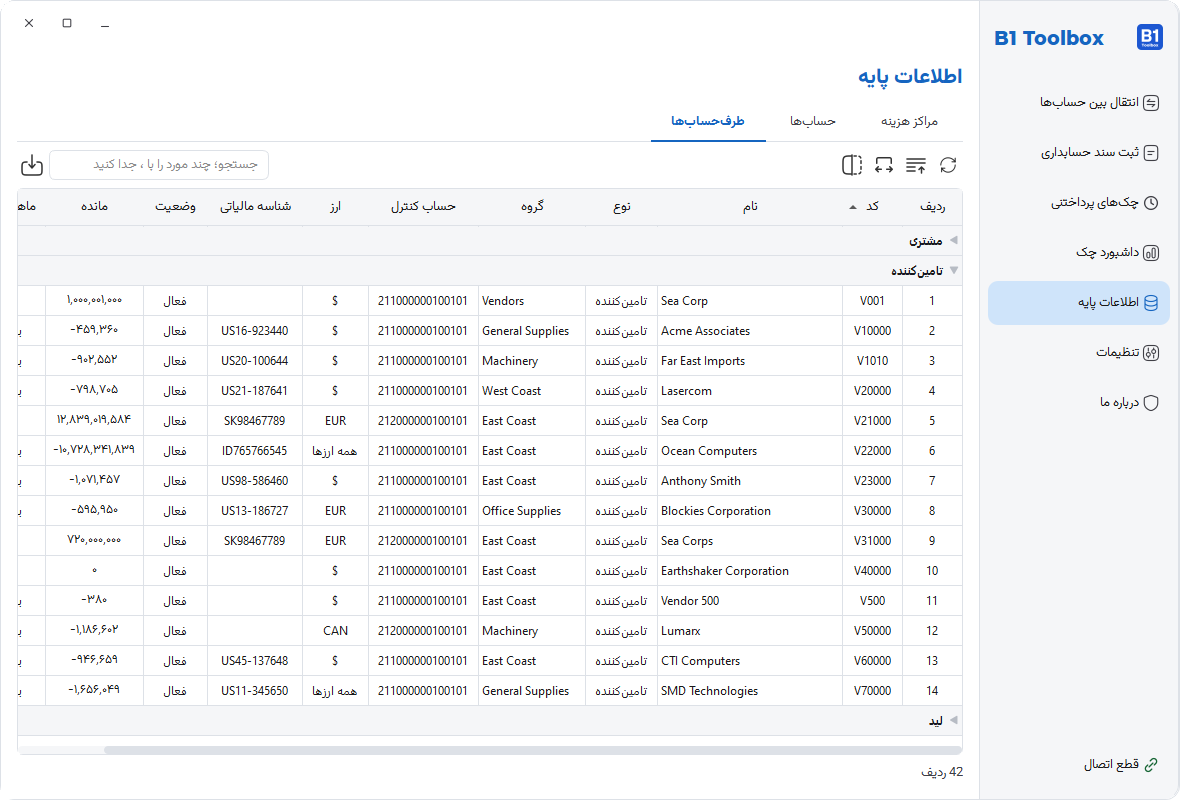
Task: Open داشبورد چک via its chart icon
Action: 1151,253
